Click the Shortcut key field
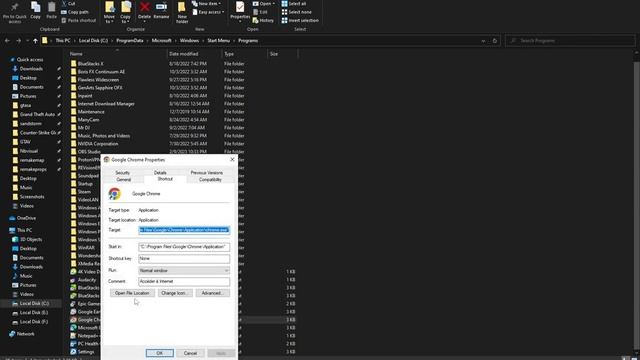 click(184, 258)
